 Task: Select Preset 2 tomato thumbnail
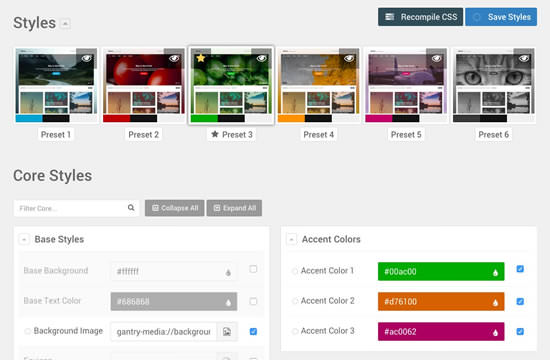[143, 85]
